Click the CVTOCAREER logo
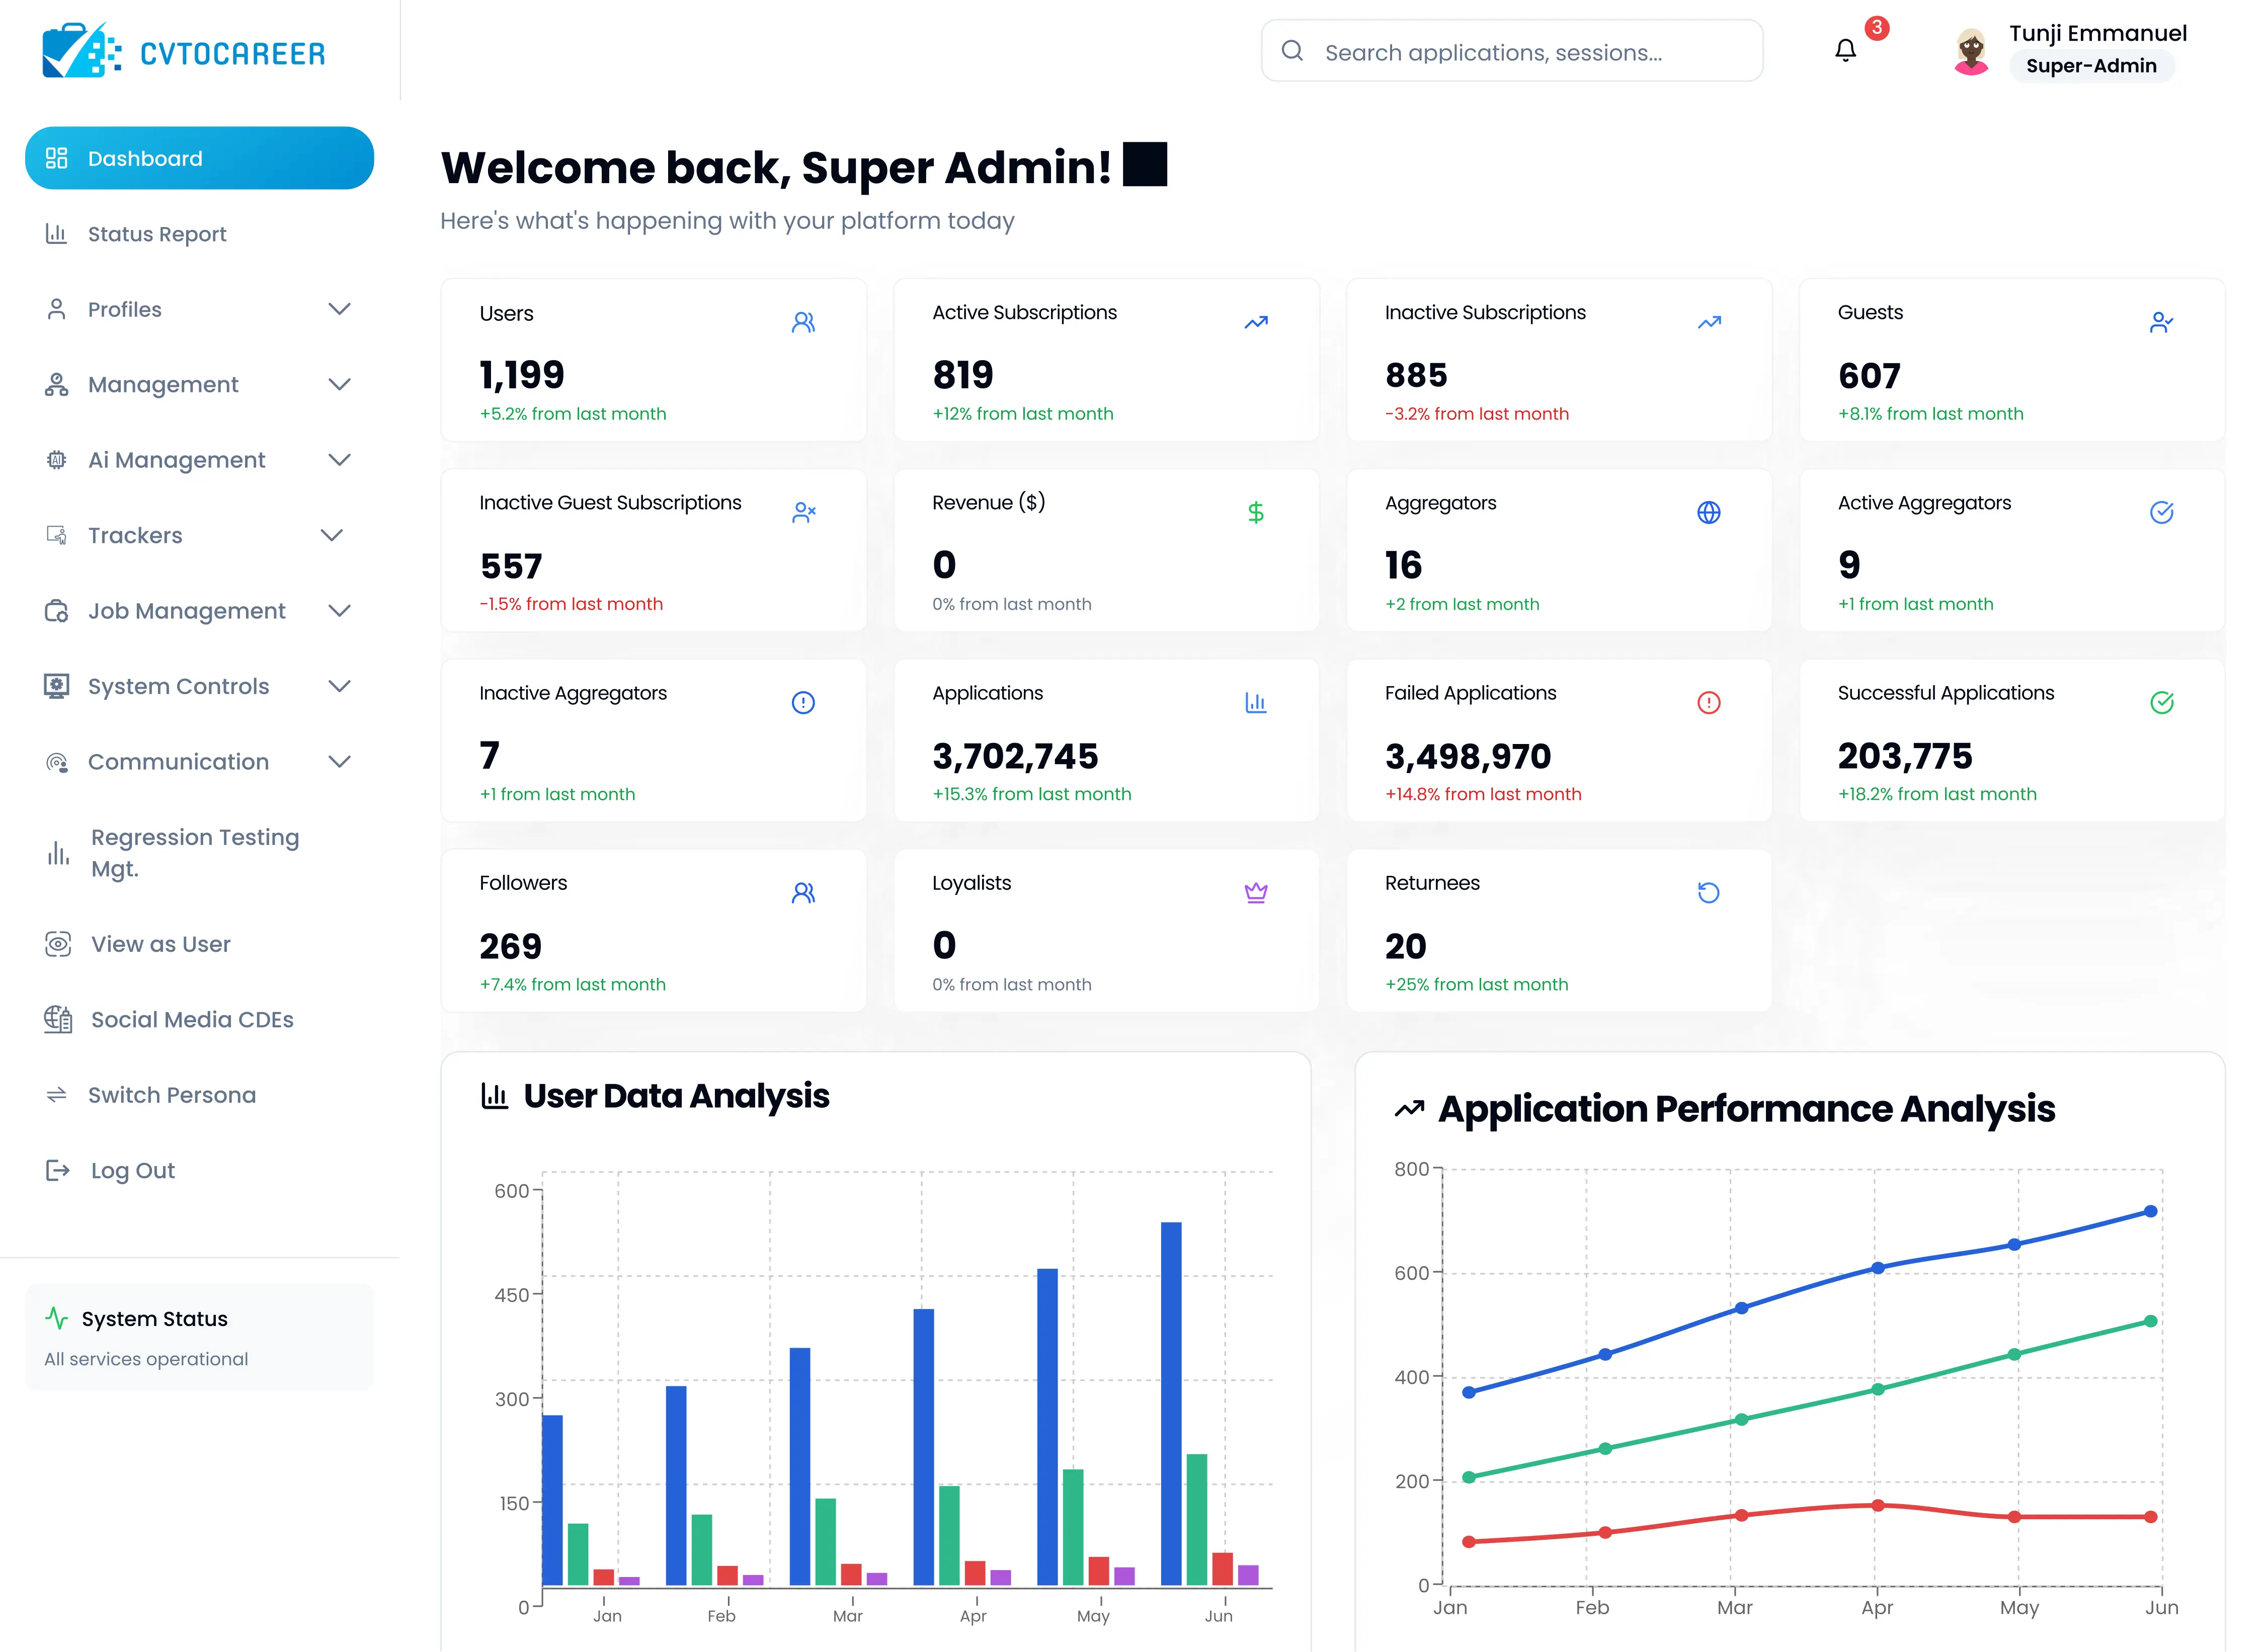This screenshot has width=2264, height=1652. pyautogui.click(x=184, y=51)
